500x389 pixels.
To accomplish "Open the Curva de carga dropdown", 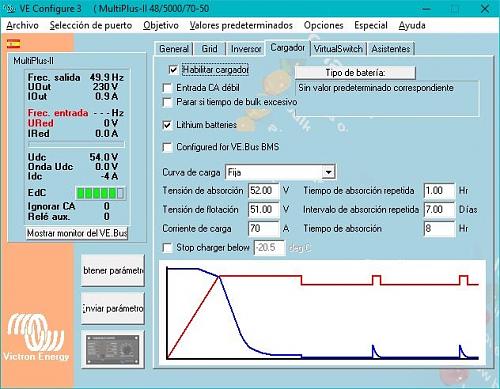I will 328,172.
